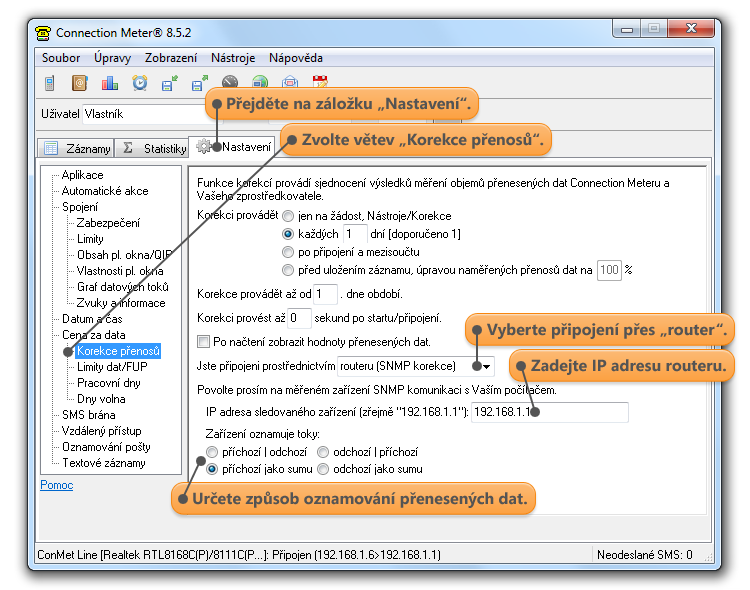Select 'Obsah pl. okna/QIP' tree item
Image resolution: width=750 pixels, height=590 pixels.
pyautogui.click(x=123, y=255)
